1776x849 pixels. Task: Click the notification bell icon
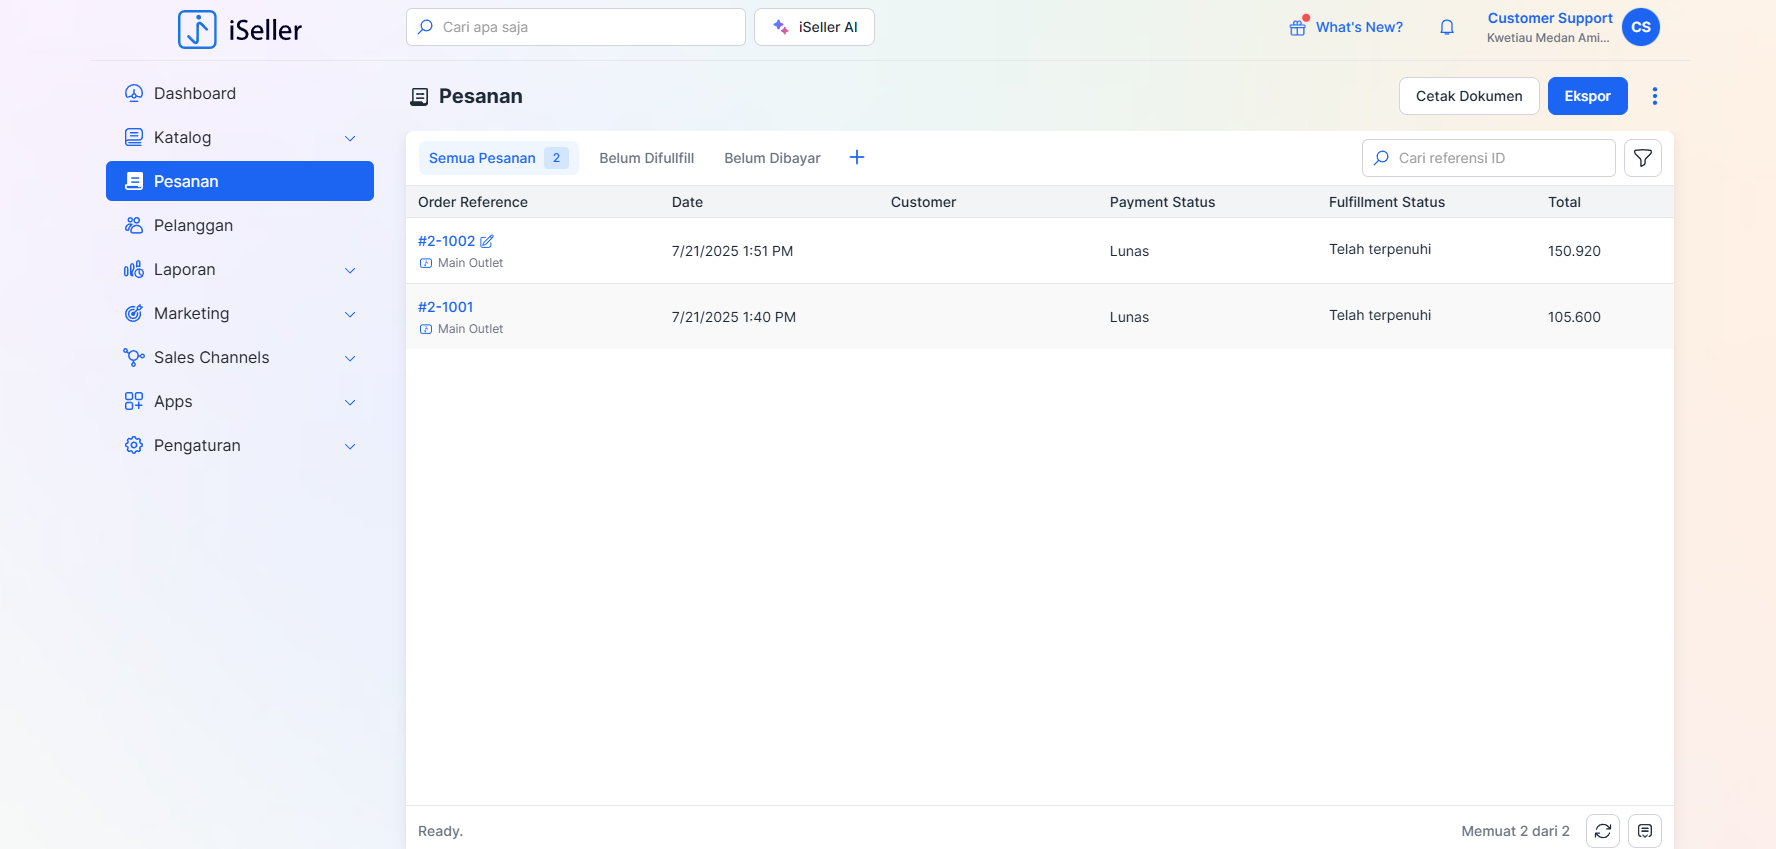click(x=1446, y=28)
